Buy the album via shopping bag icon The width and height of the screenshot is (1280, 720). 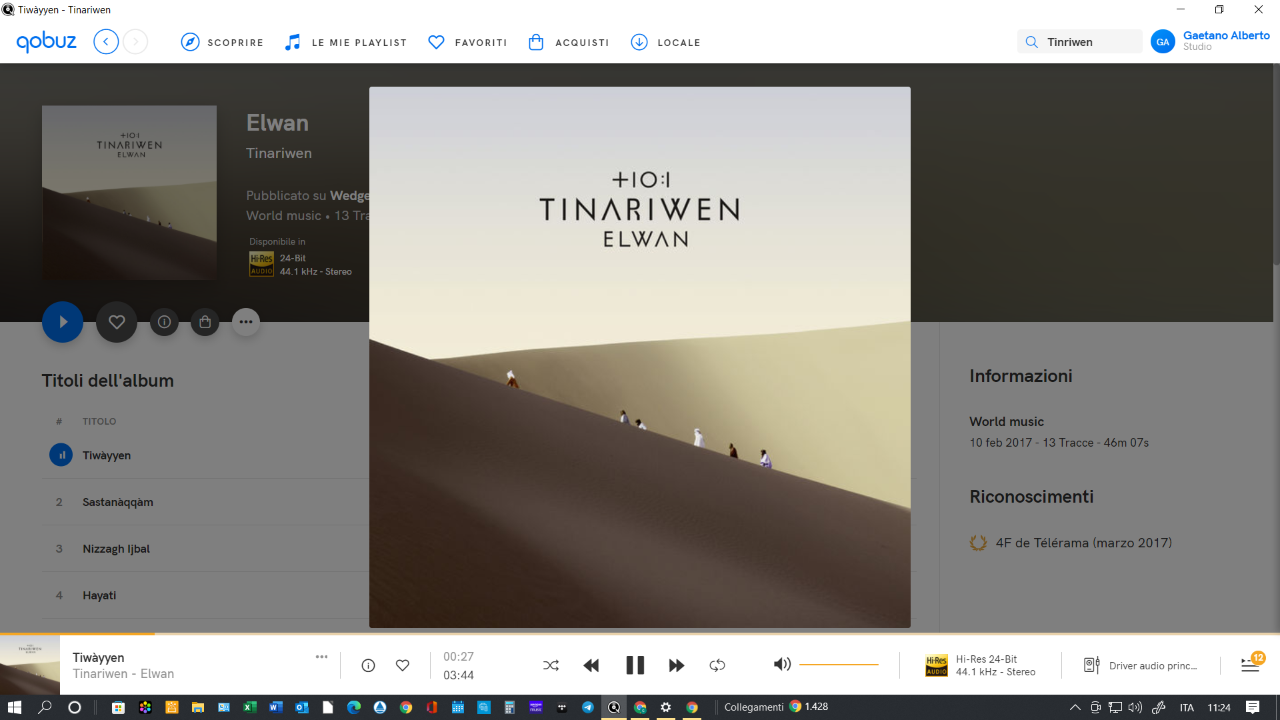tap(205, 322)
